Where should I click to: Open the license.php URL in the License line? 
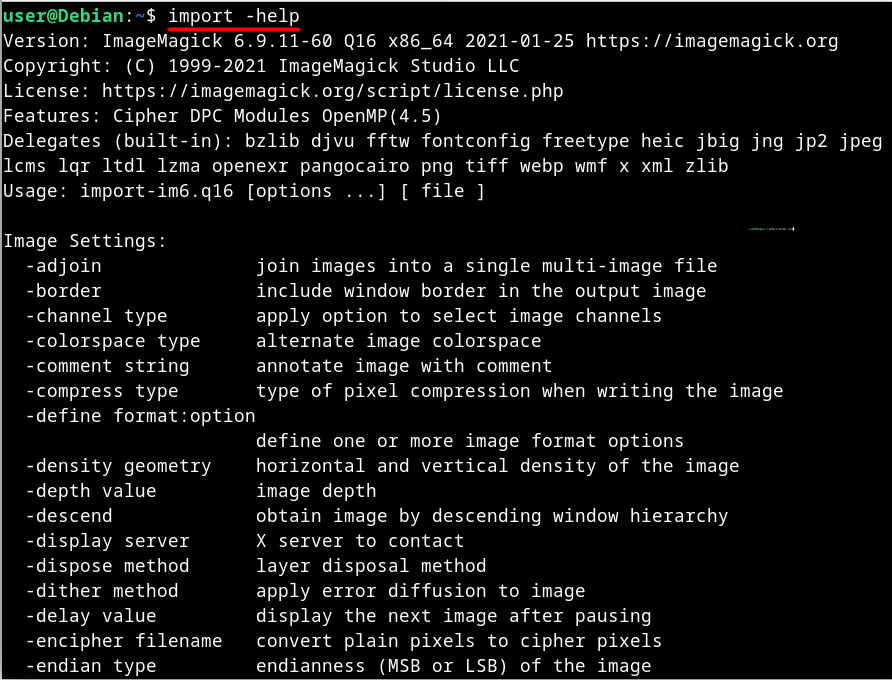click(333, 91)
